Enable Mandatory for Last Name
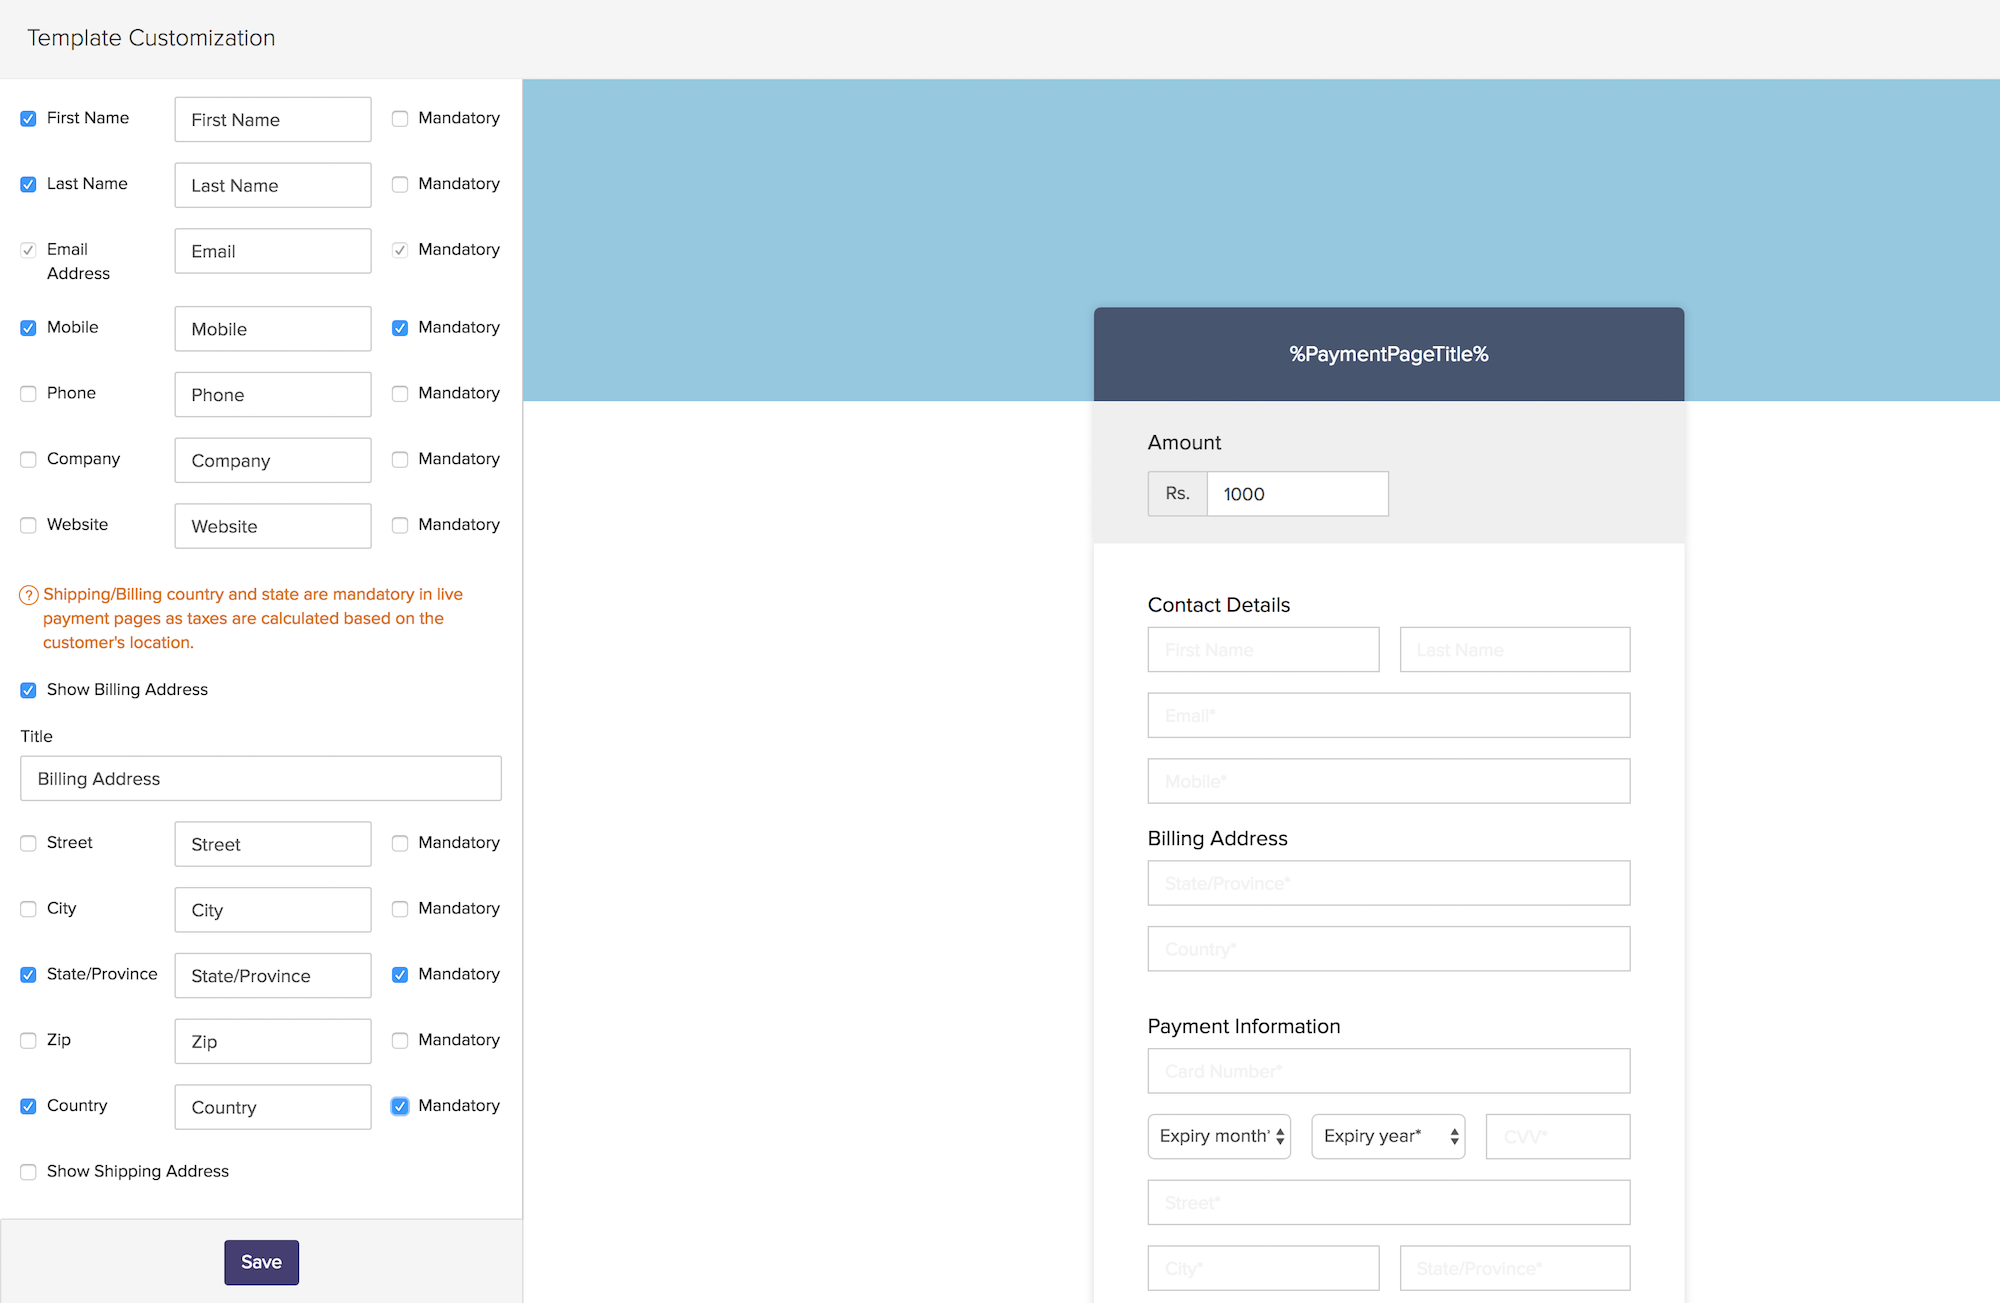This screenshot has height=1303, width=2000. pyautogui.click(x=400, y=185)
